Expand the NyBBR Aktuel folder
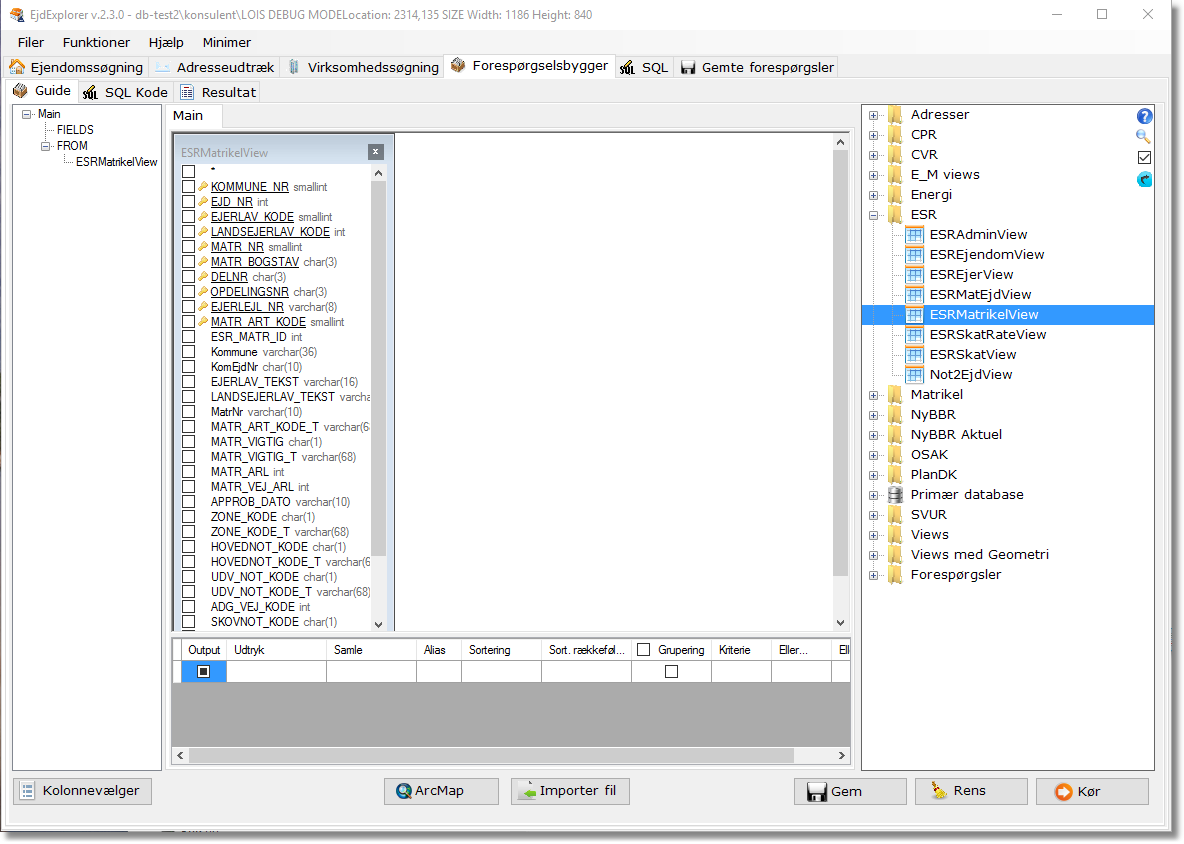Screen dimensions: 1184x844 (874, 435)
